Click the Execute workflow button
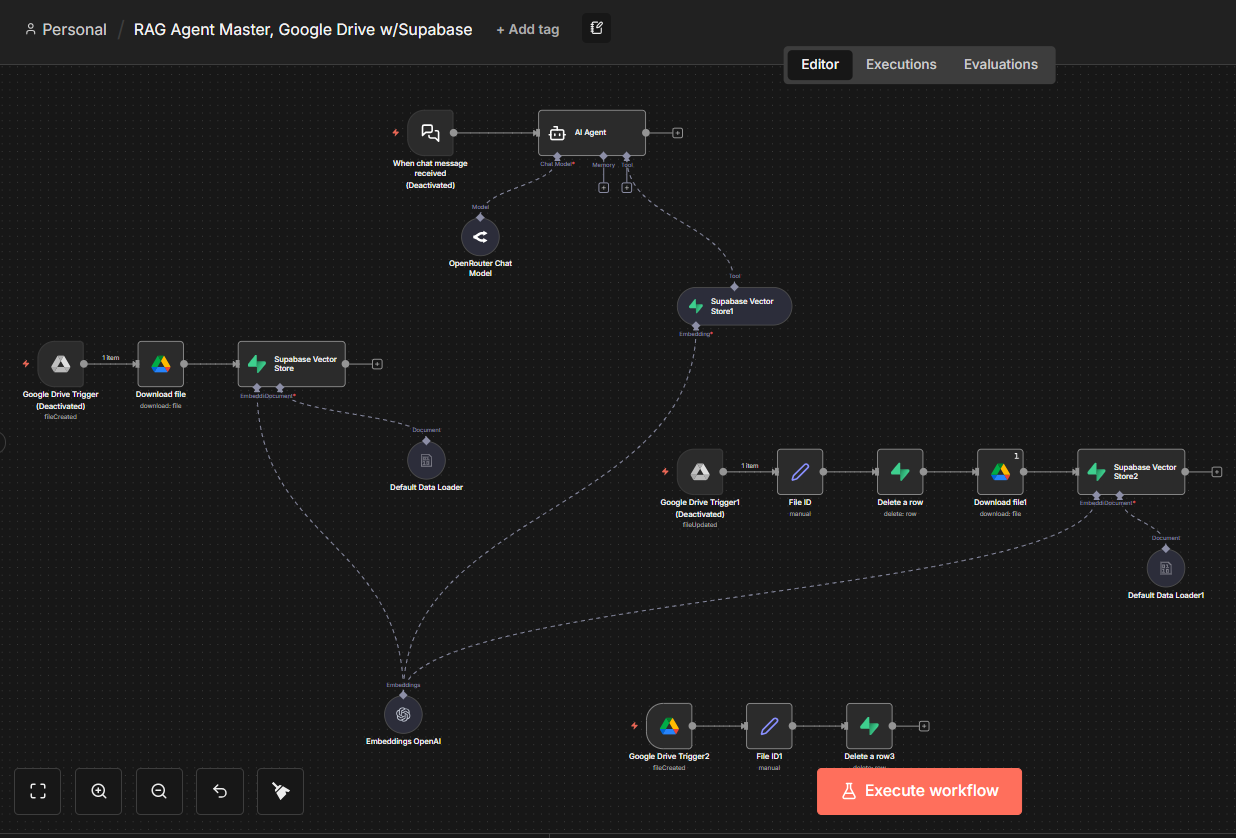This screenshot has width=1236, height=838. pos(918,791)
